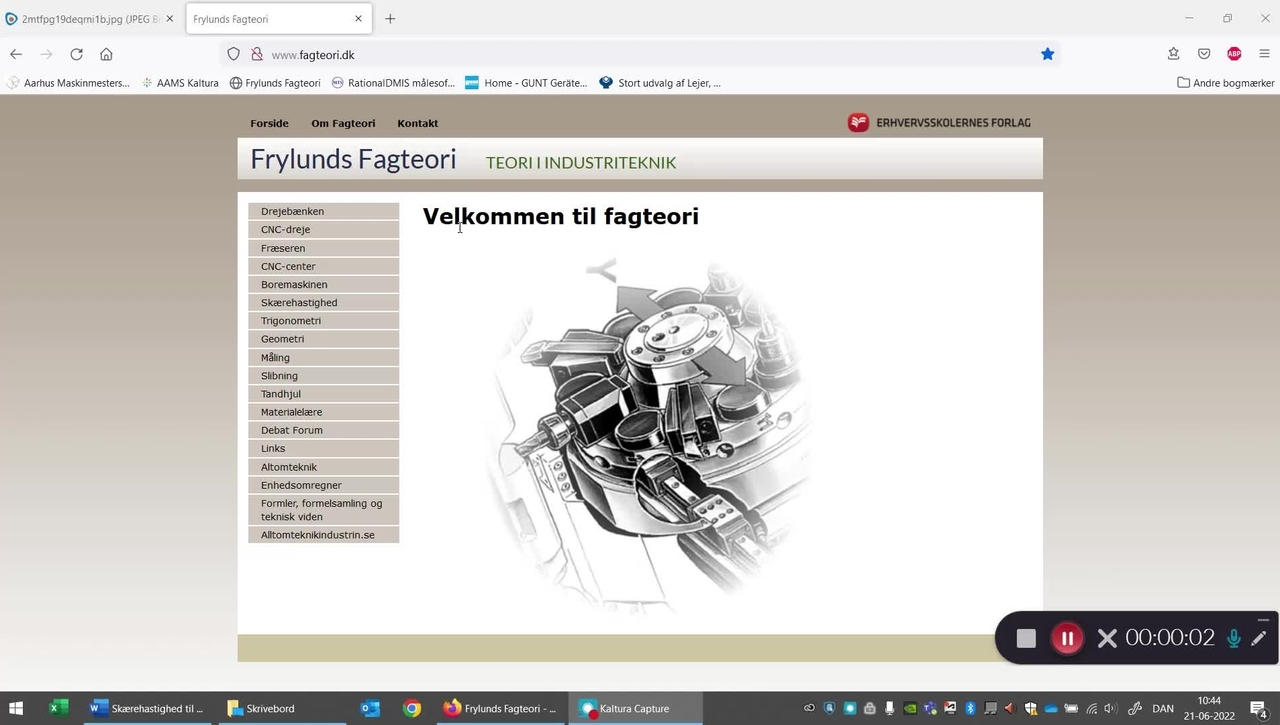Open Materialelære sidebar item
The image size is (1280, 725).
click(x=323, y=412)
